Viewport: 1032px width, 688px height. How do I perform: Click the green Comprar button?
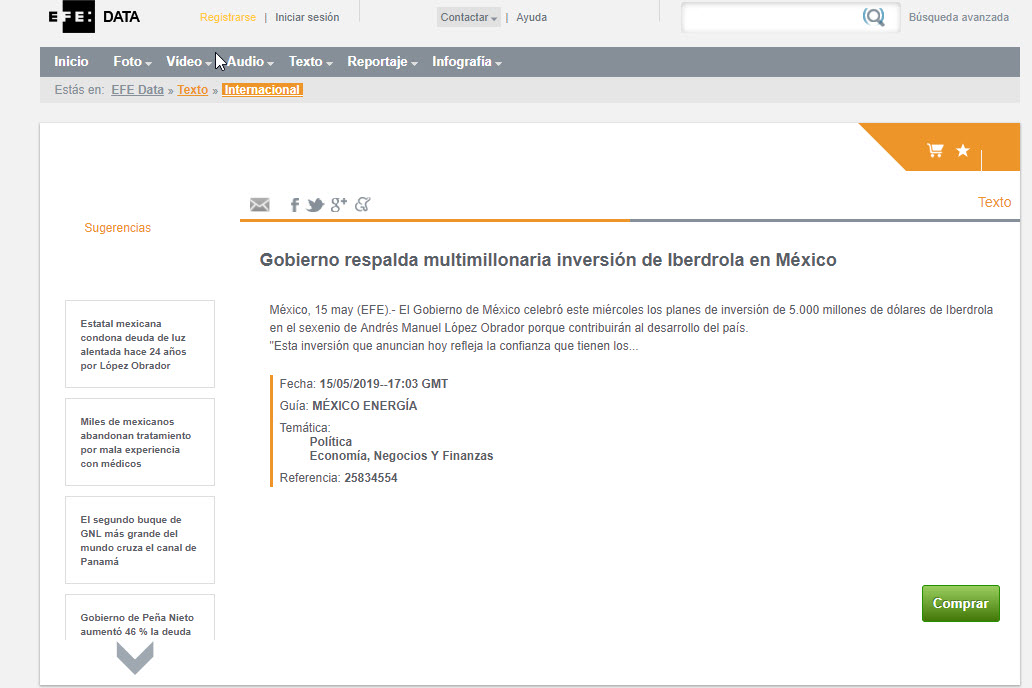point(960,603)
